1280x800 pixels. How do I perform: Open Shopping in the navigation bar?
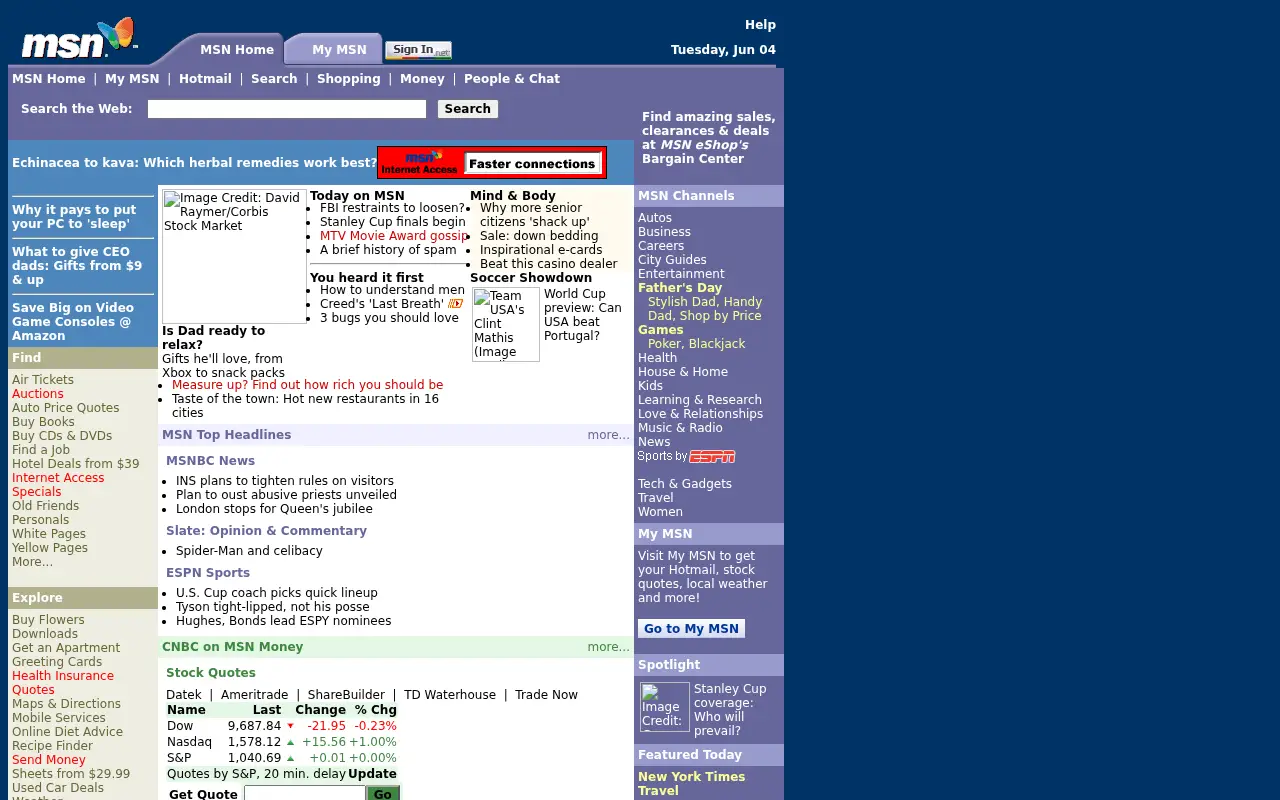(349, 79)
